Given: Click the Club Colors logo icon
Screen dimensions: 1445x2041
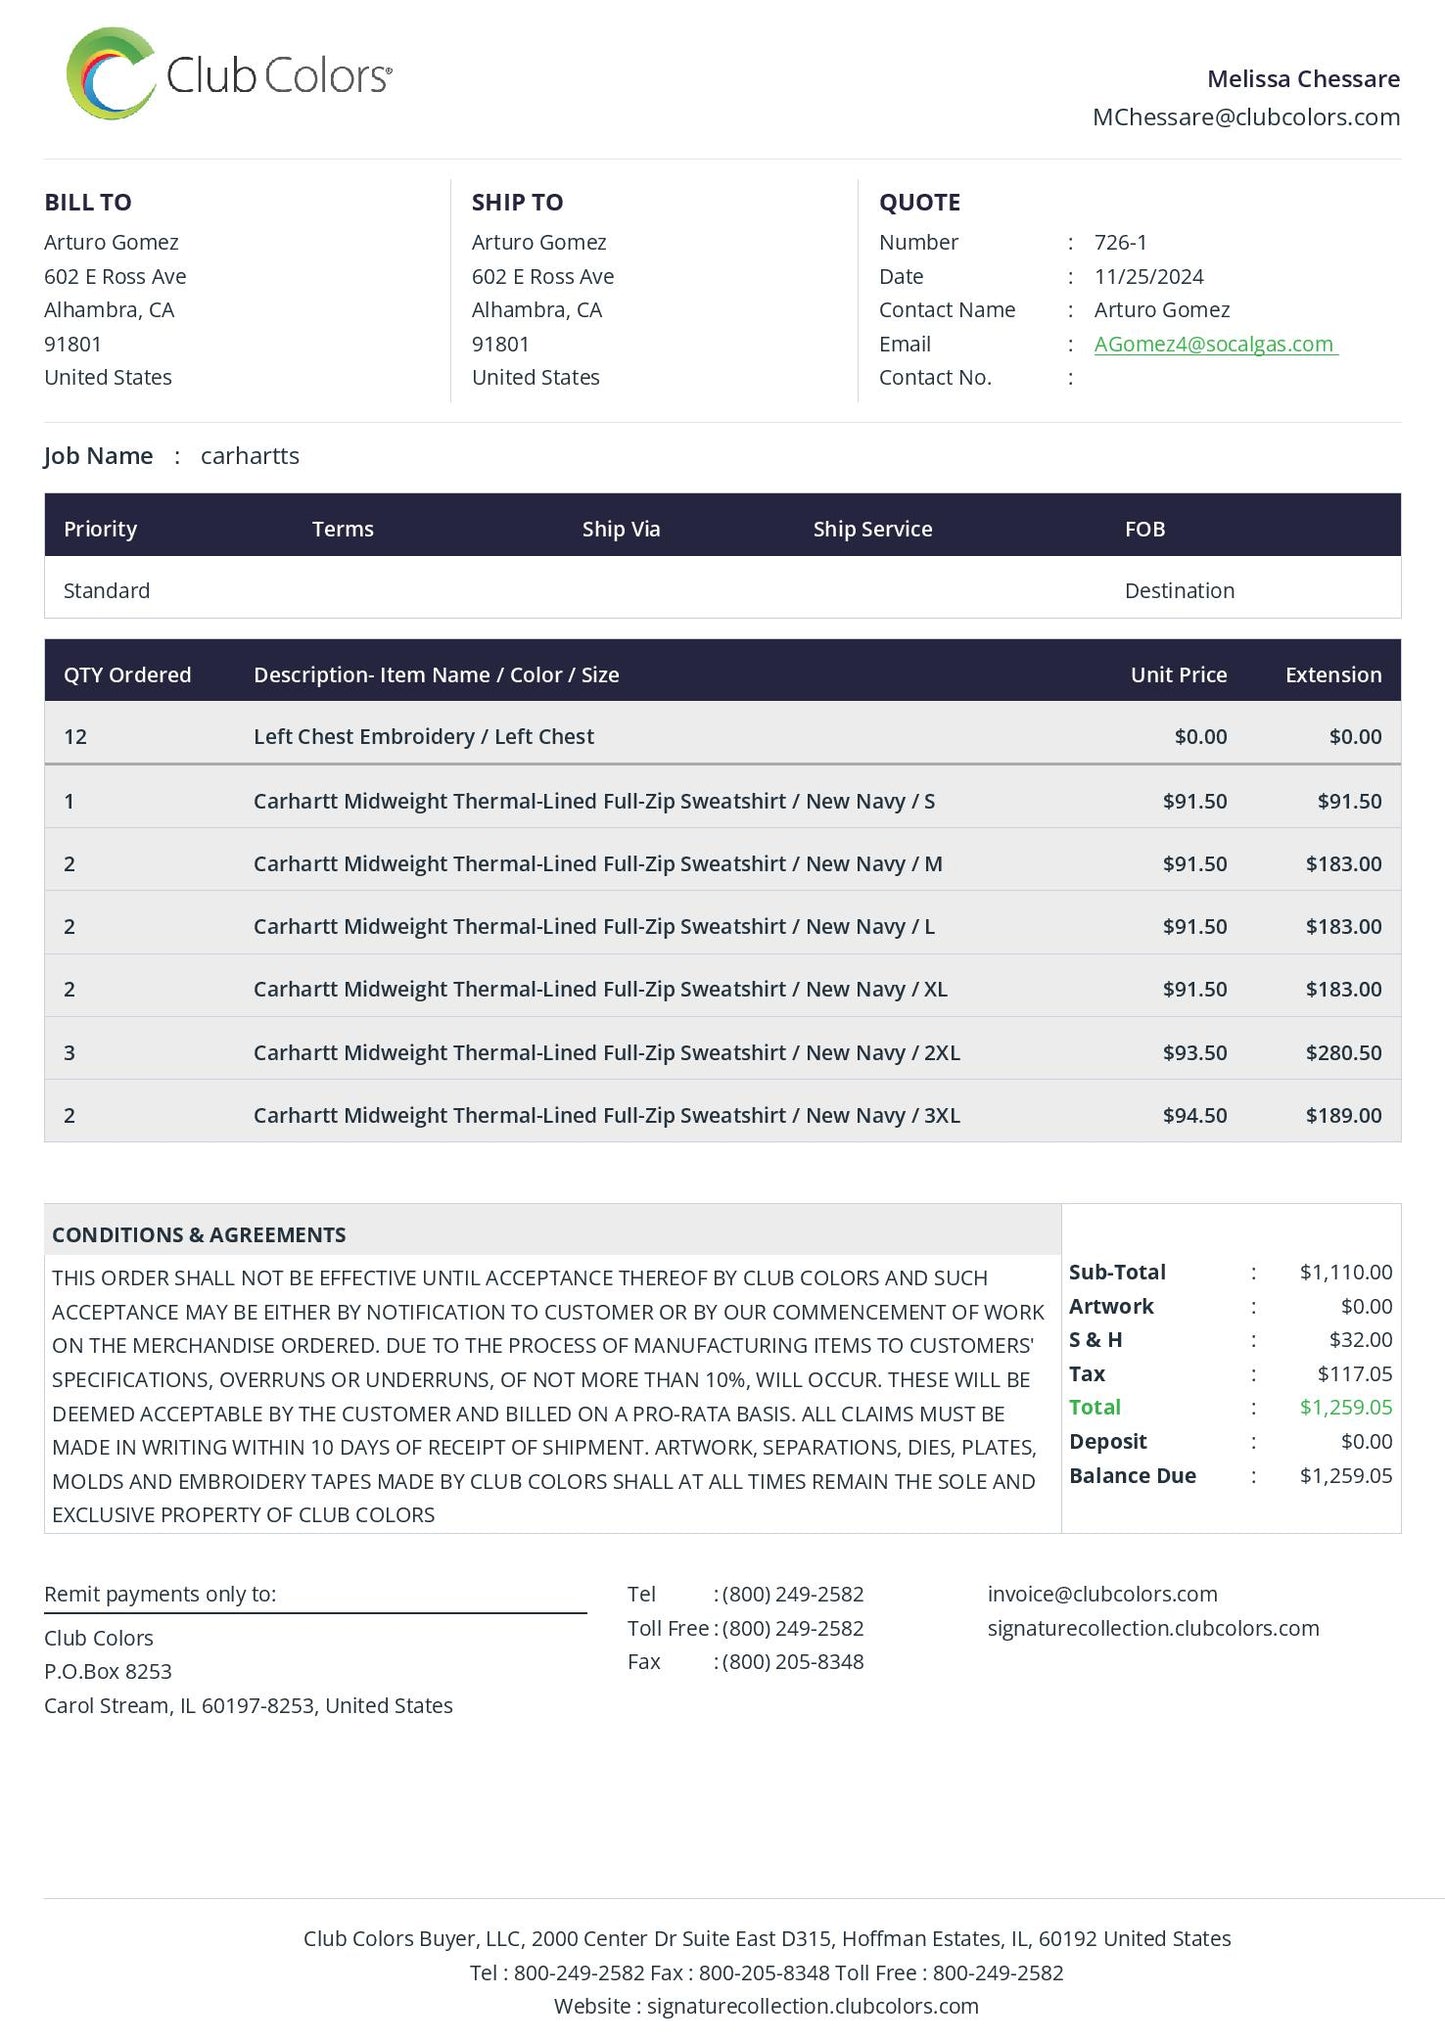Looking at the screenshot, I should pos(111,74).
